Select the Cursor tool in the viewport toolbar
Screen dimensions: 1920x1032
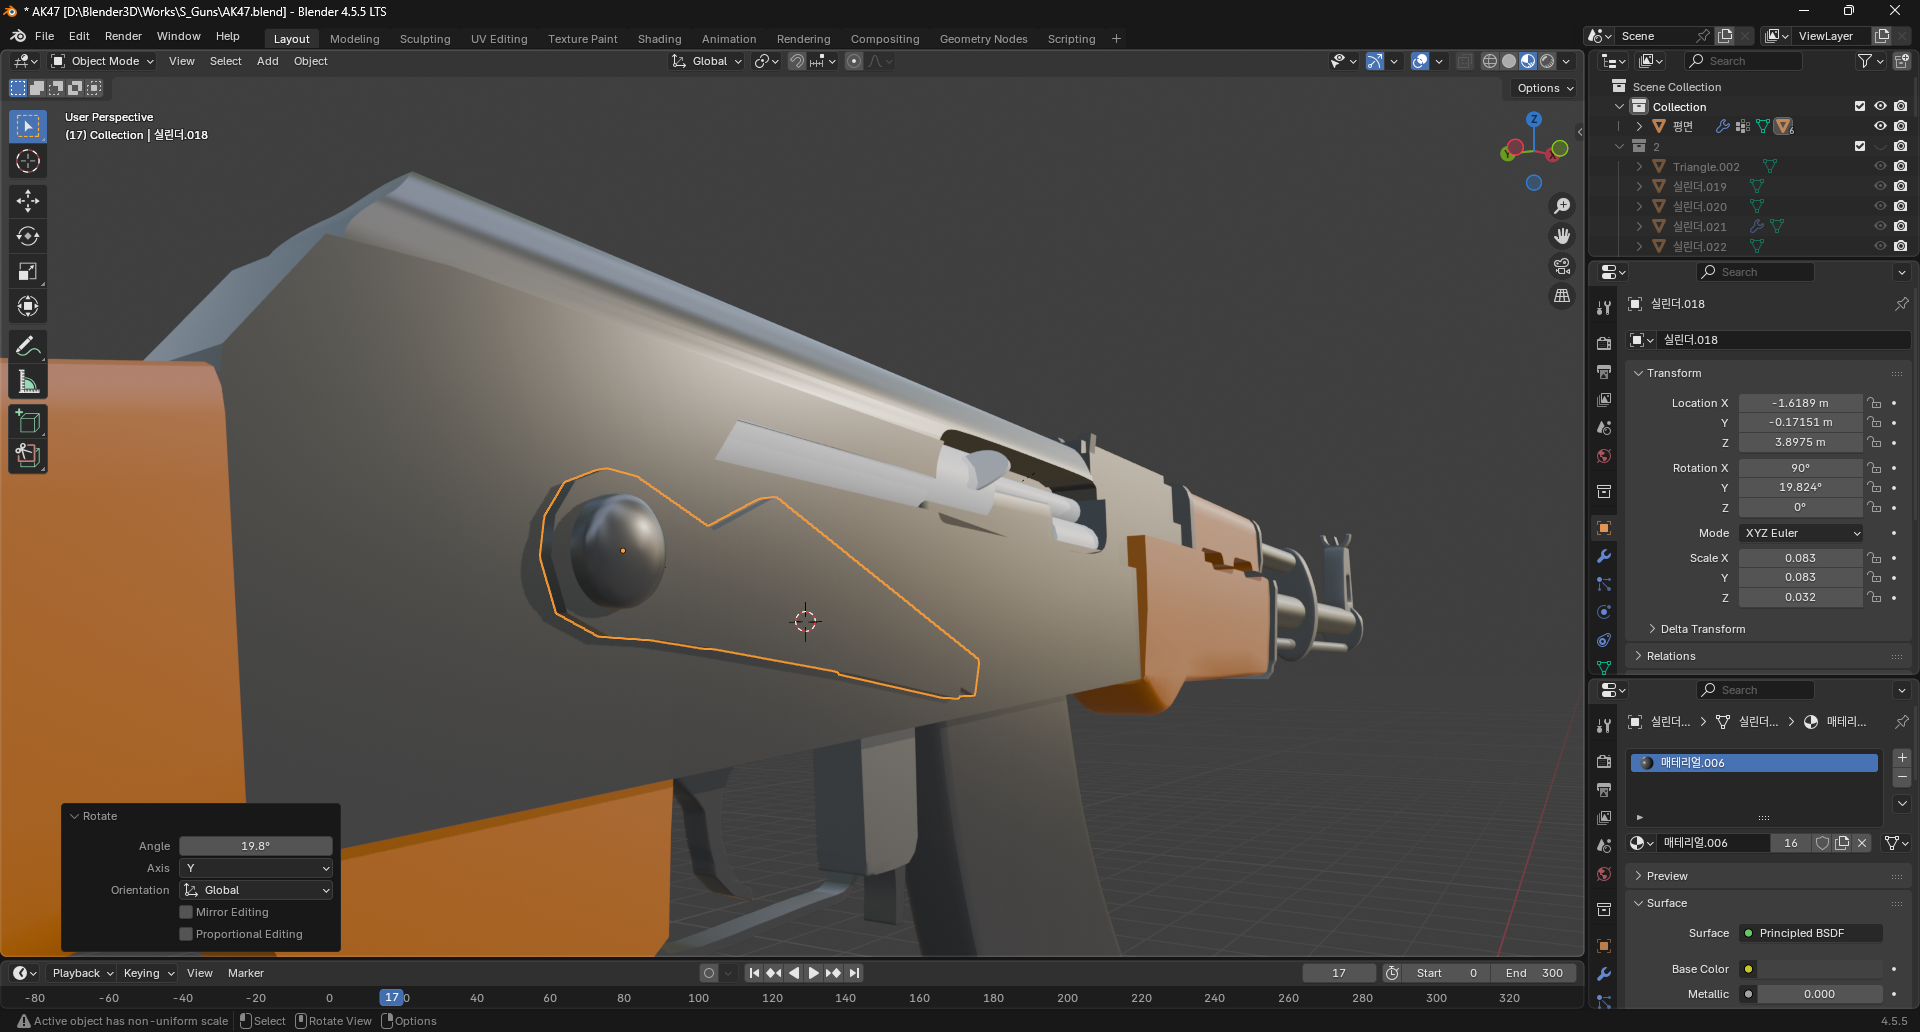[x=28, y=161]
